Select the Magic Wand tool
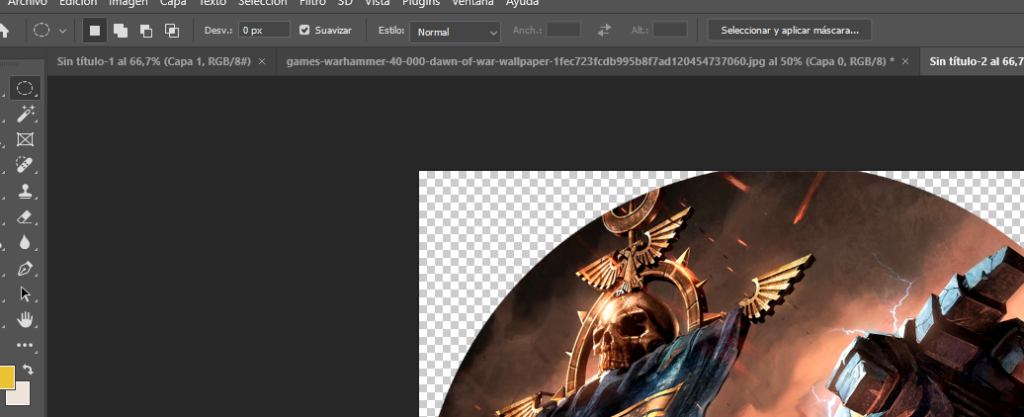 (26, 115)
